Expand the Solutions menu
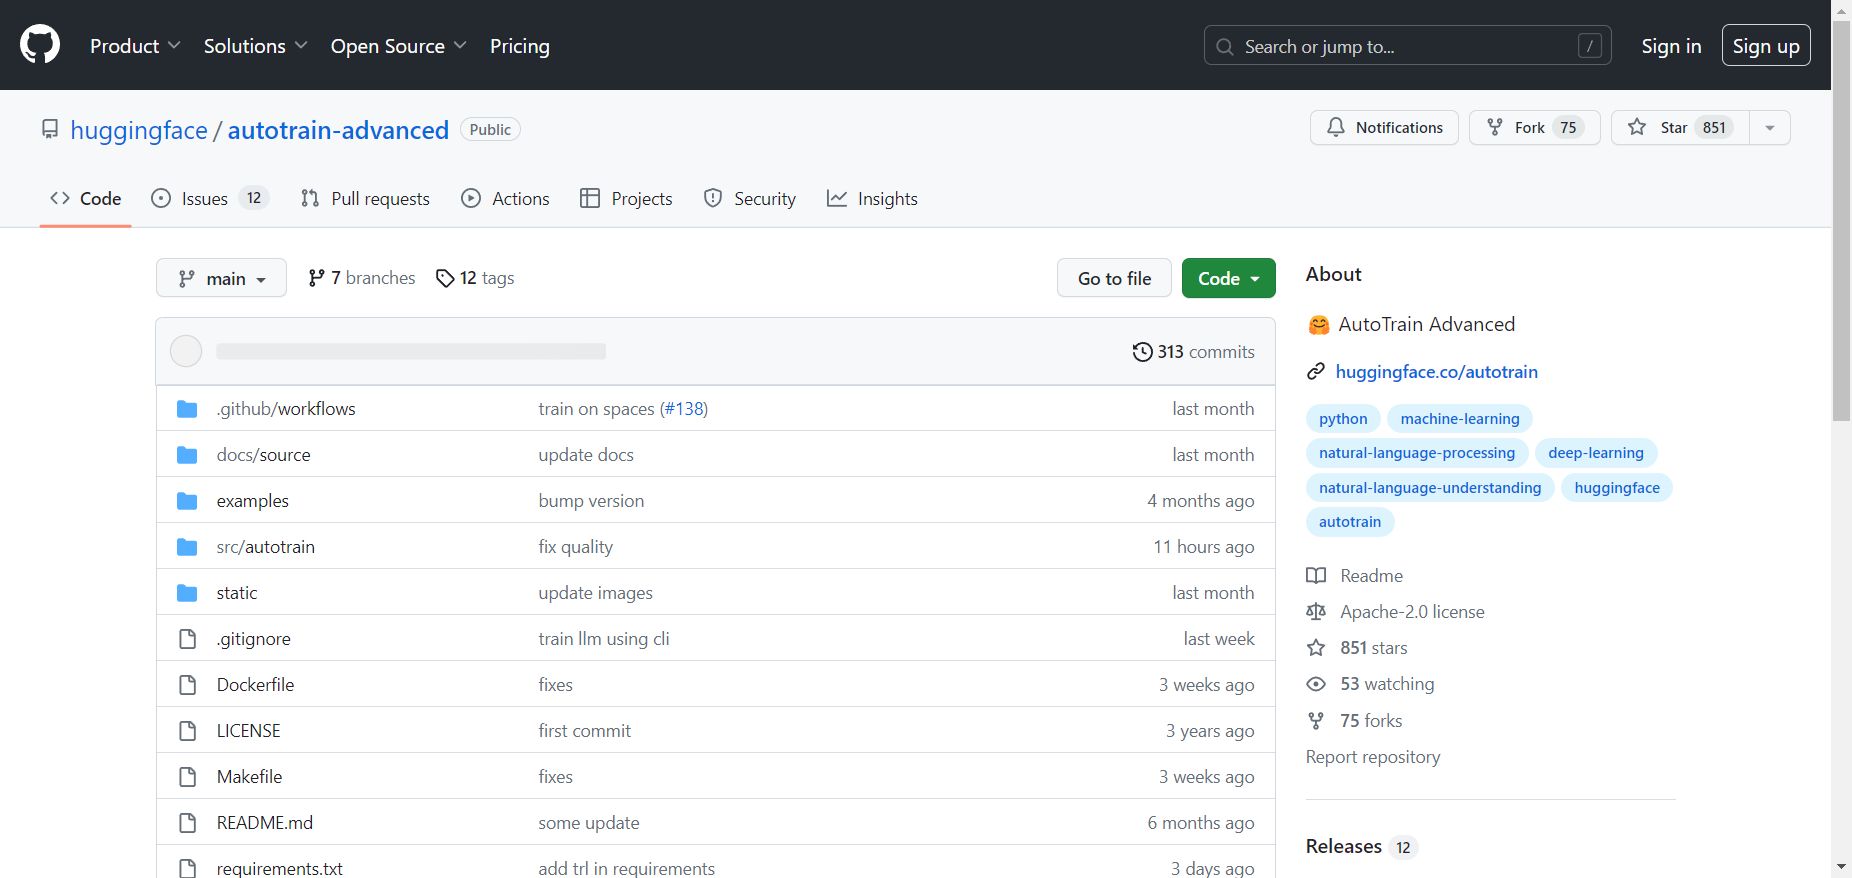This screenshot has height=878, width=1852. tap(255, 46)
